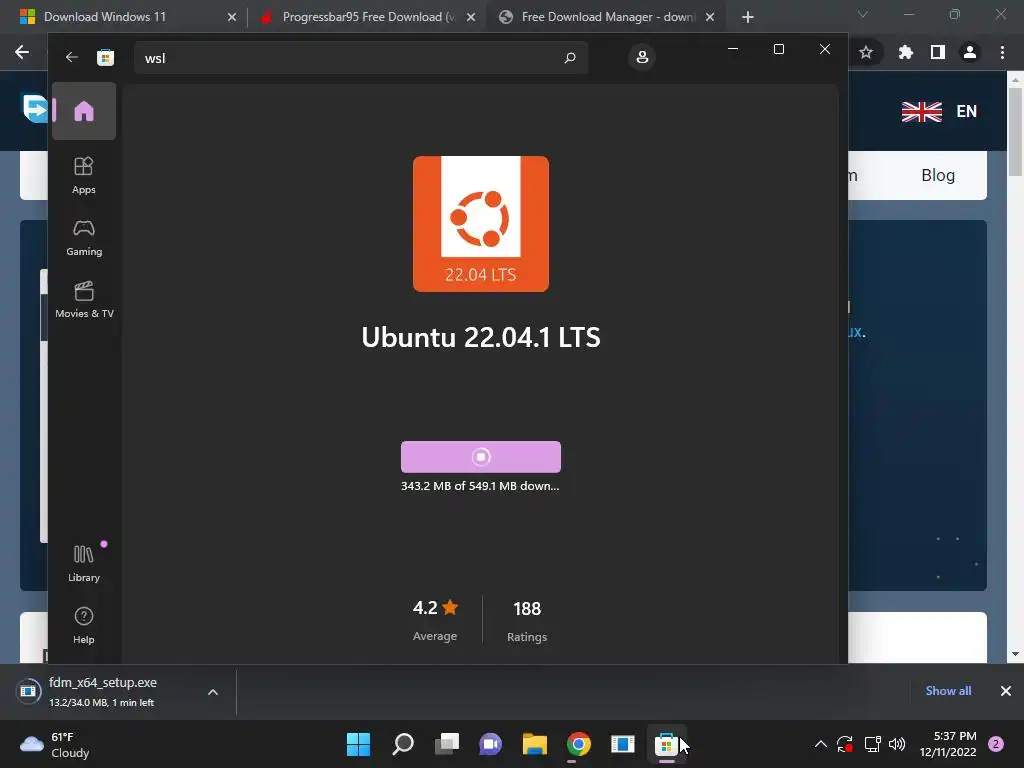Open Chrome three-dot menu

pos(1002,52)
